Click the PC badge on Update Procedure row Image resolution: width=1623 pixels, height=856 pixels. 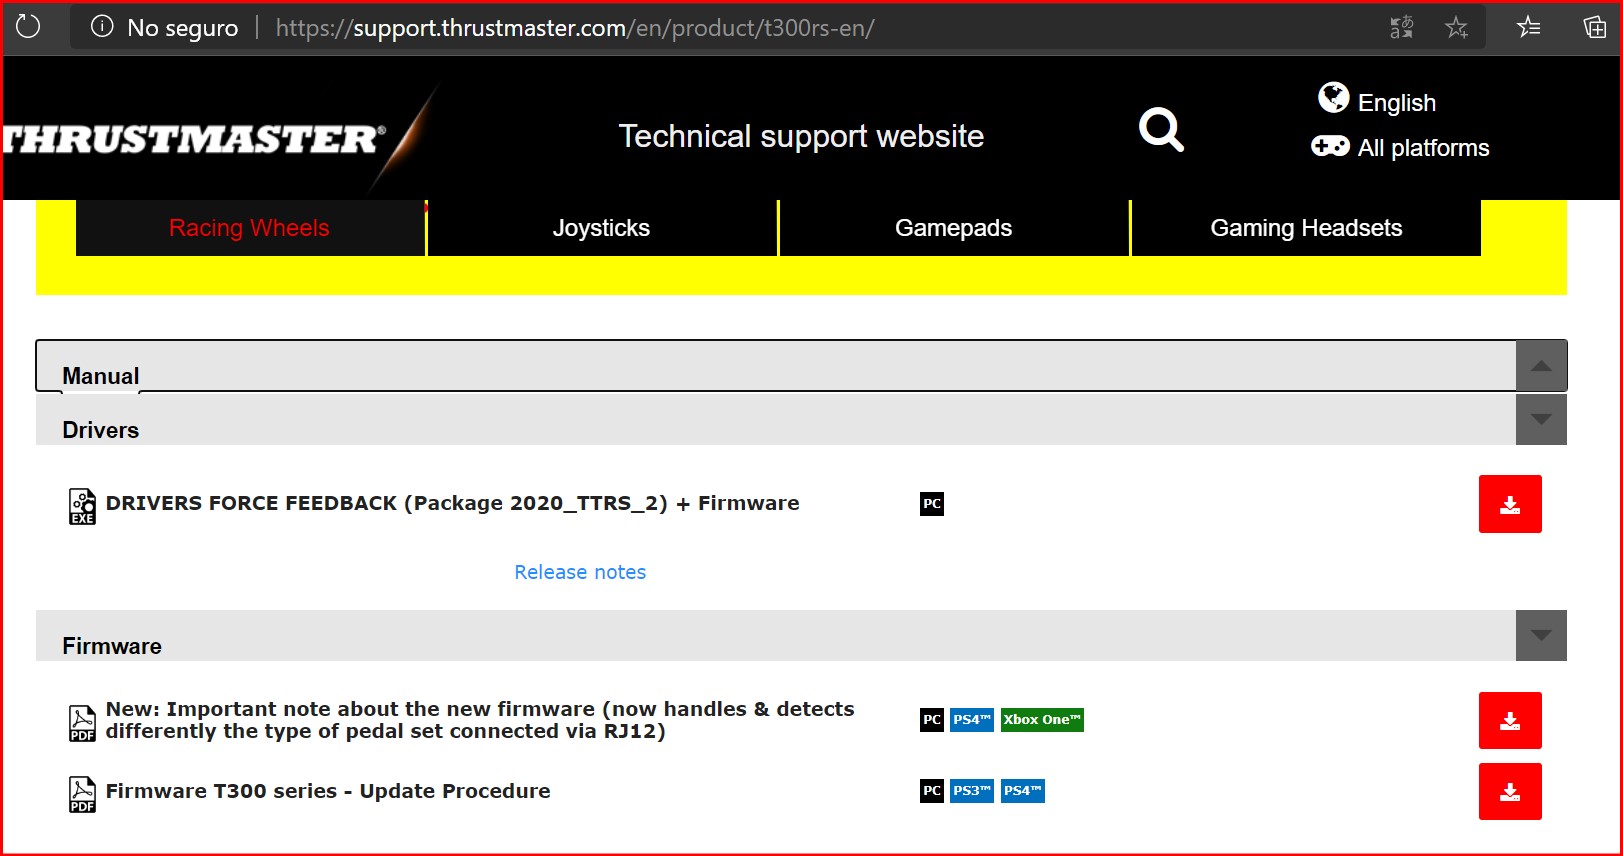coord(931,791)
